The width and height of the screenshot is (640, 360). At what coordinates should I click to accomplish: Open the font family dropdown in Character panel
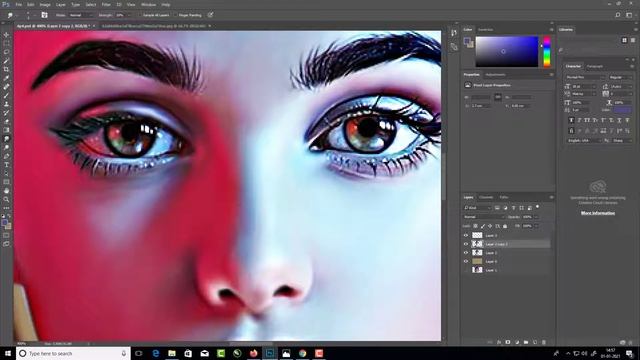(x=585, y=77)
